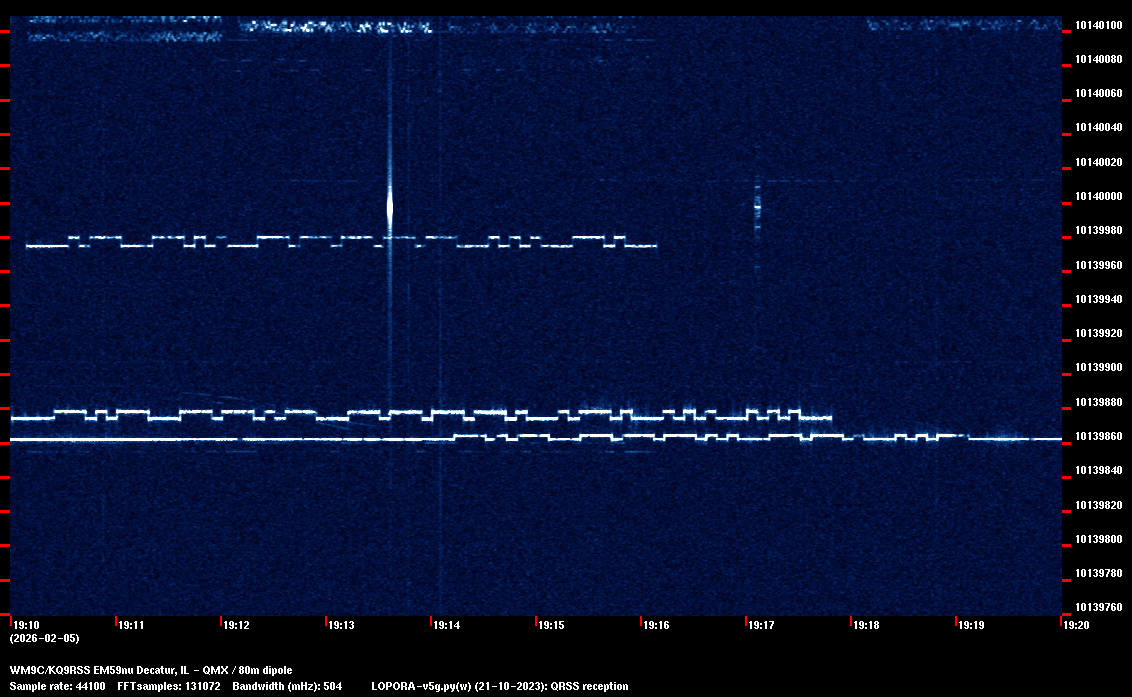Click the 19:20 time axis label
1132x697 pixels.
tap(1076, 626)
